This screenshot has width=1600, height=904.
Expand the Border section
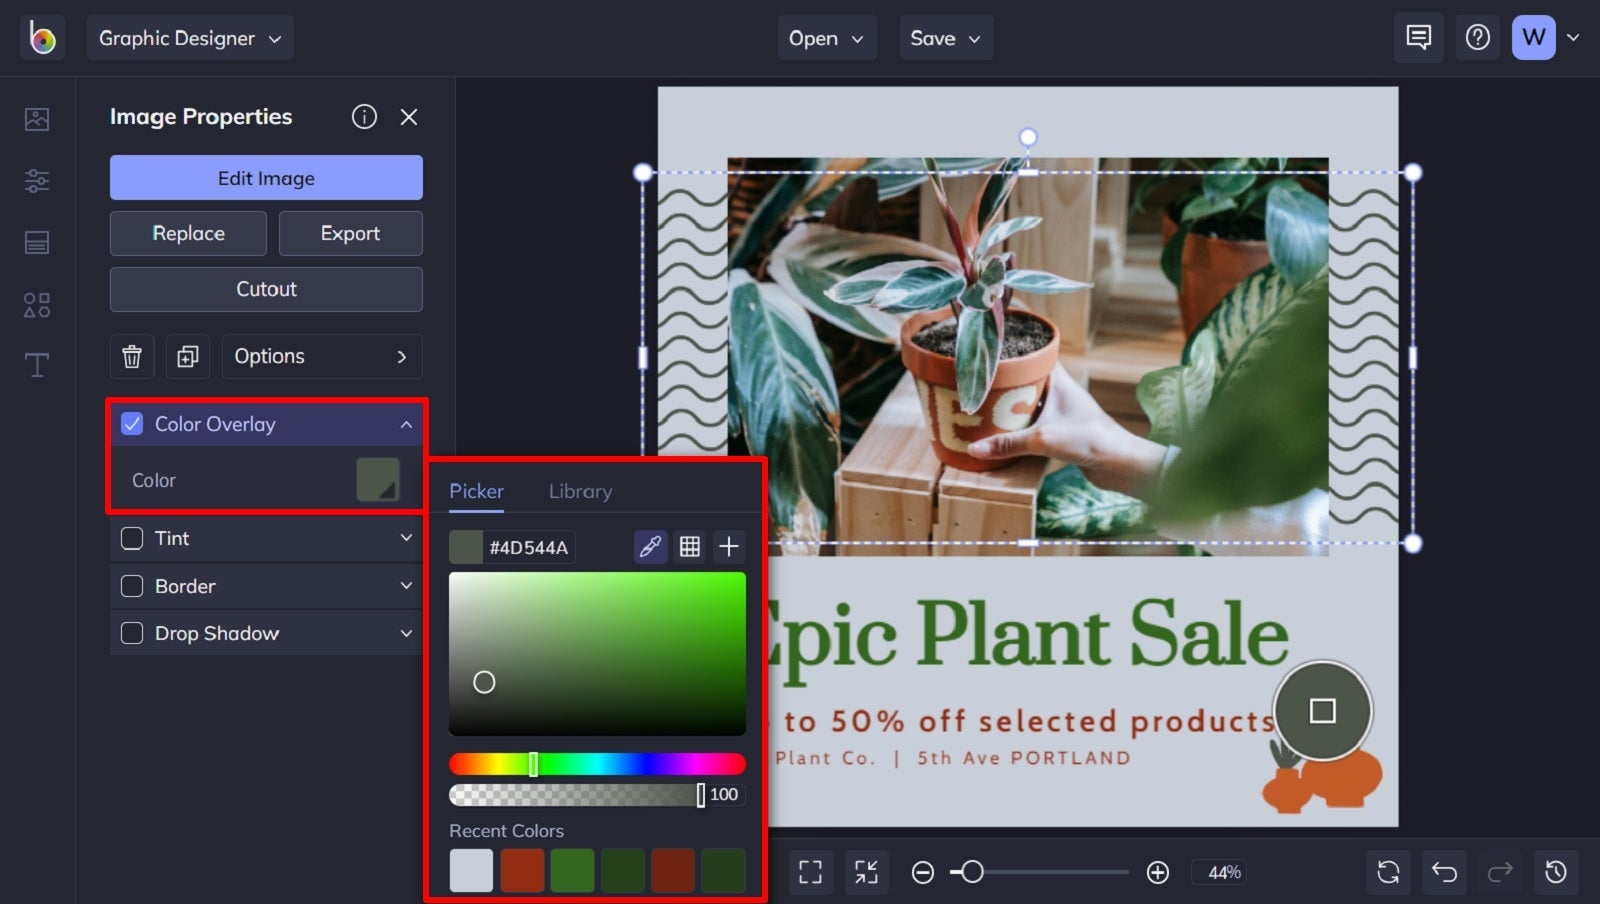click(406, 586)
